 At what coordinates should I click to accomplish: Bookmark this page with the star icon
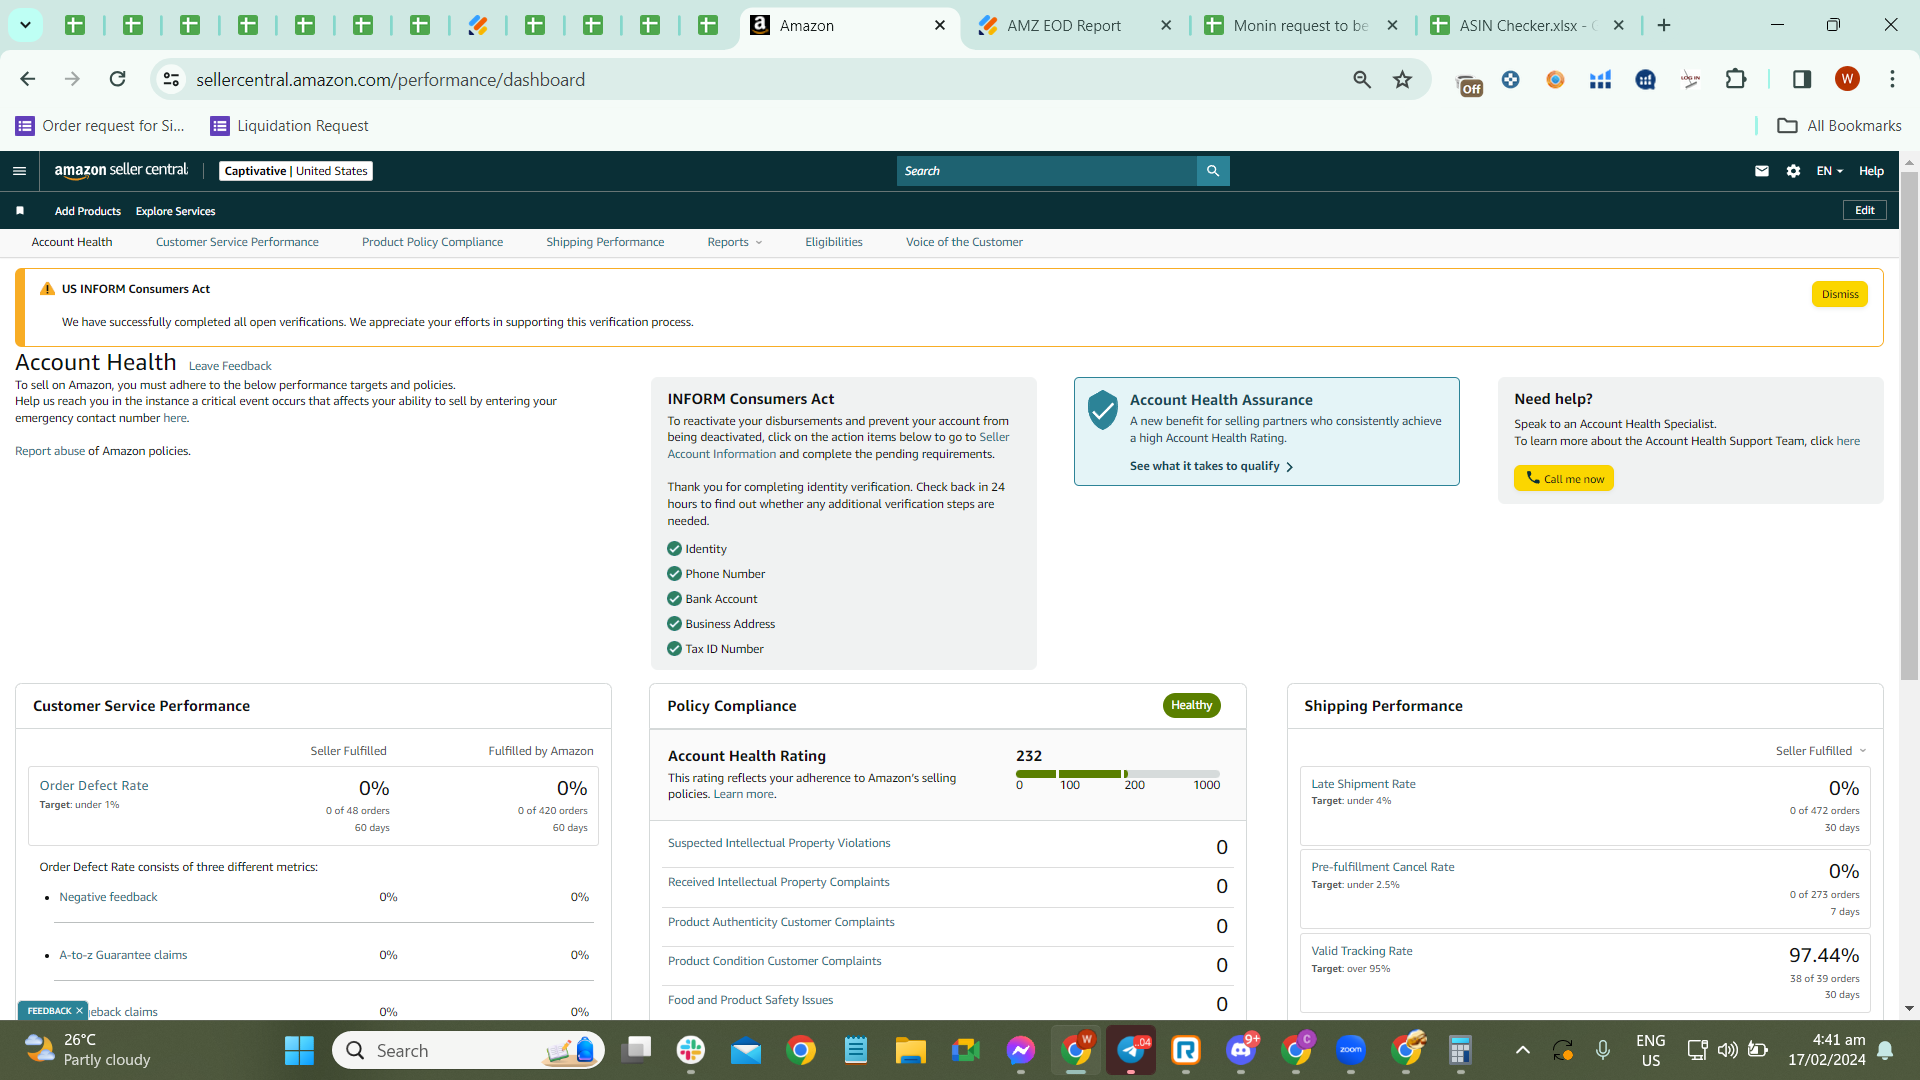point(1403,79)
